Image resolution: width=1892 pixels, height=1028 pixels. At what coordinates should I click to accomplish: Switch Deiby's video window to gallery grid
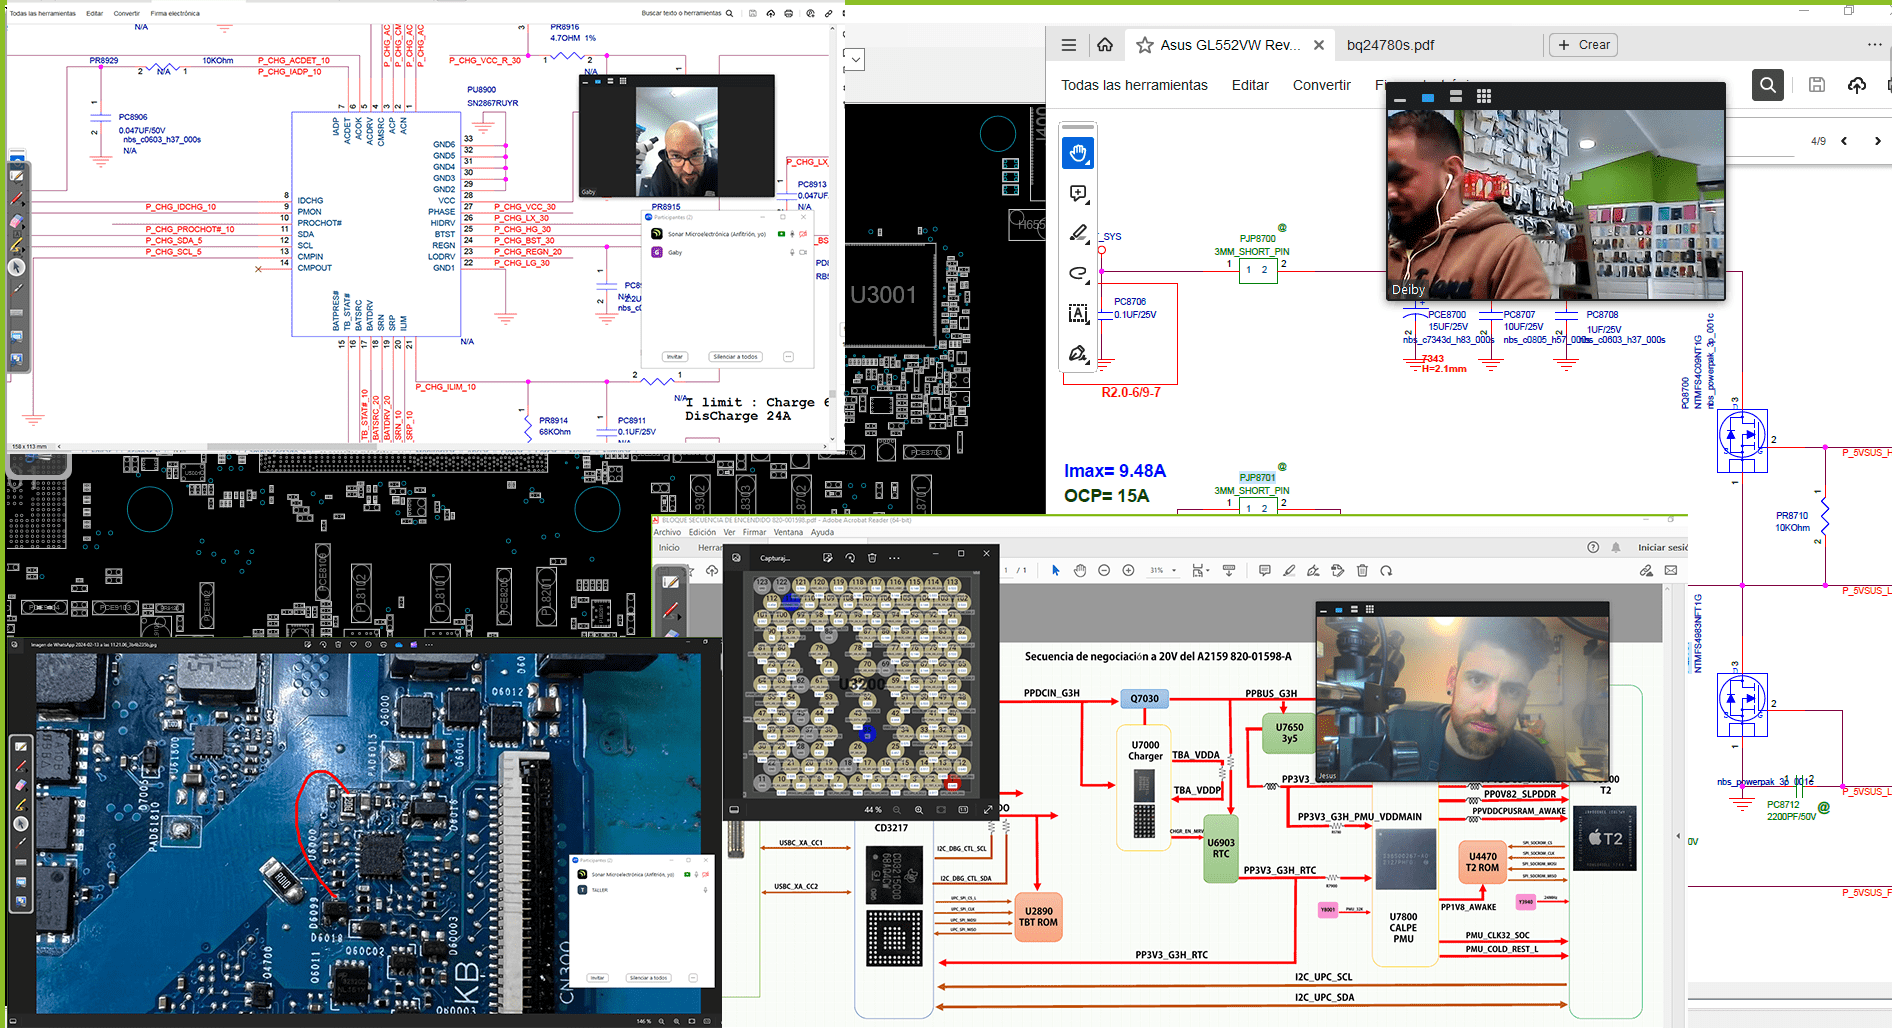coord(1484,97)
